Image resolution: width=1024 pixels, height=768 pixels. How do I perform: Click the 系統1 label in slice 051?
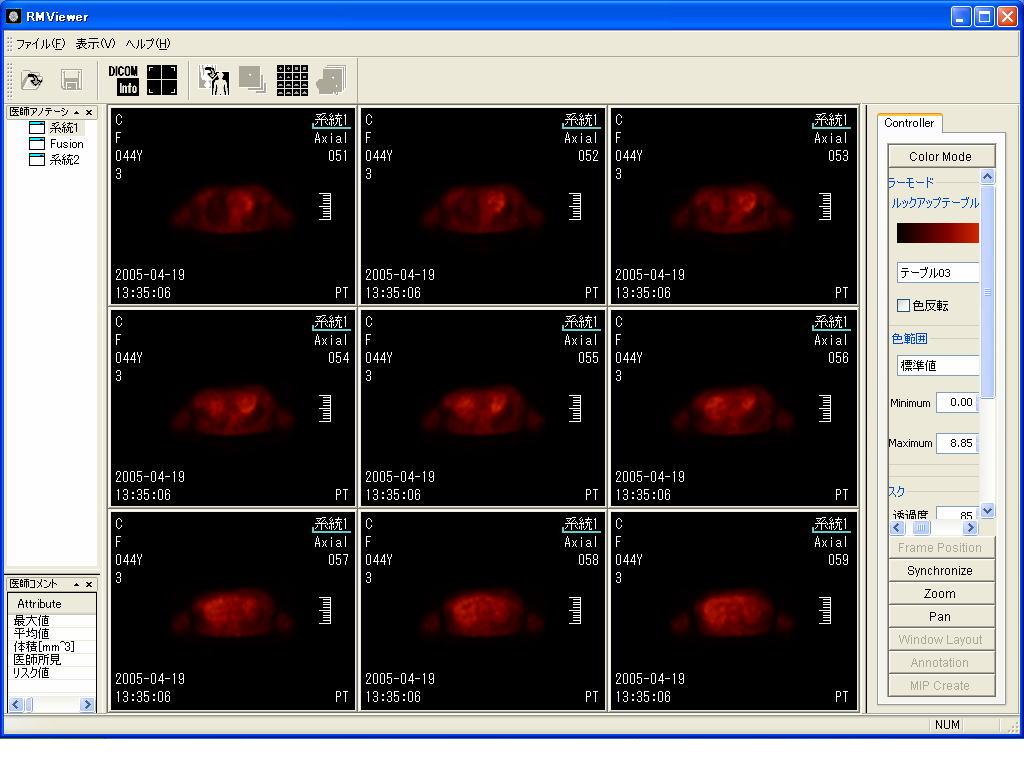(330, 120)
